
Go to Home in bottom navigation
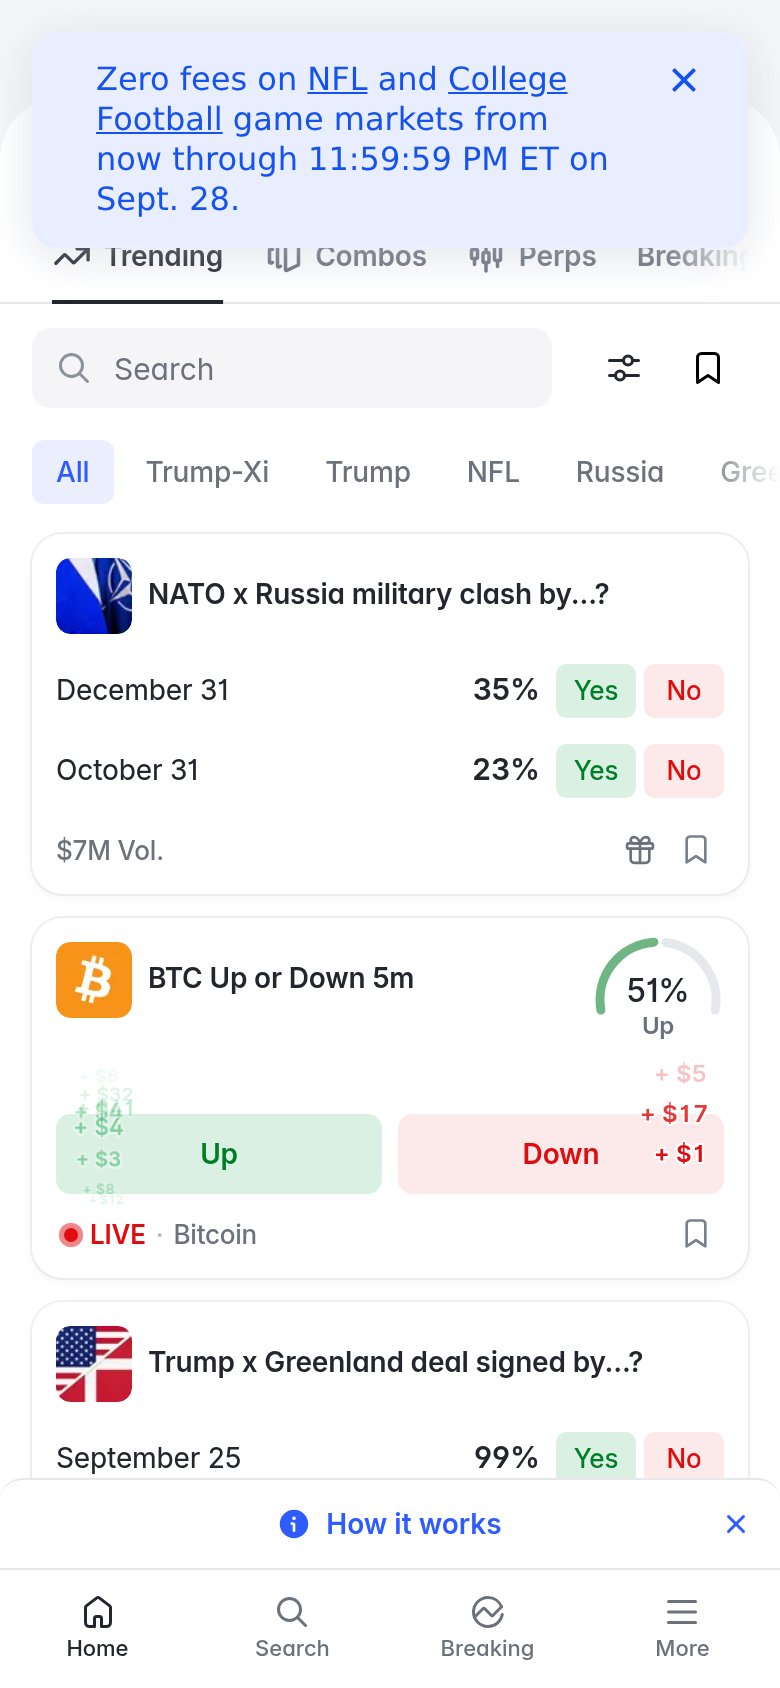click(x=97, y=1627)
